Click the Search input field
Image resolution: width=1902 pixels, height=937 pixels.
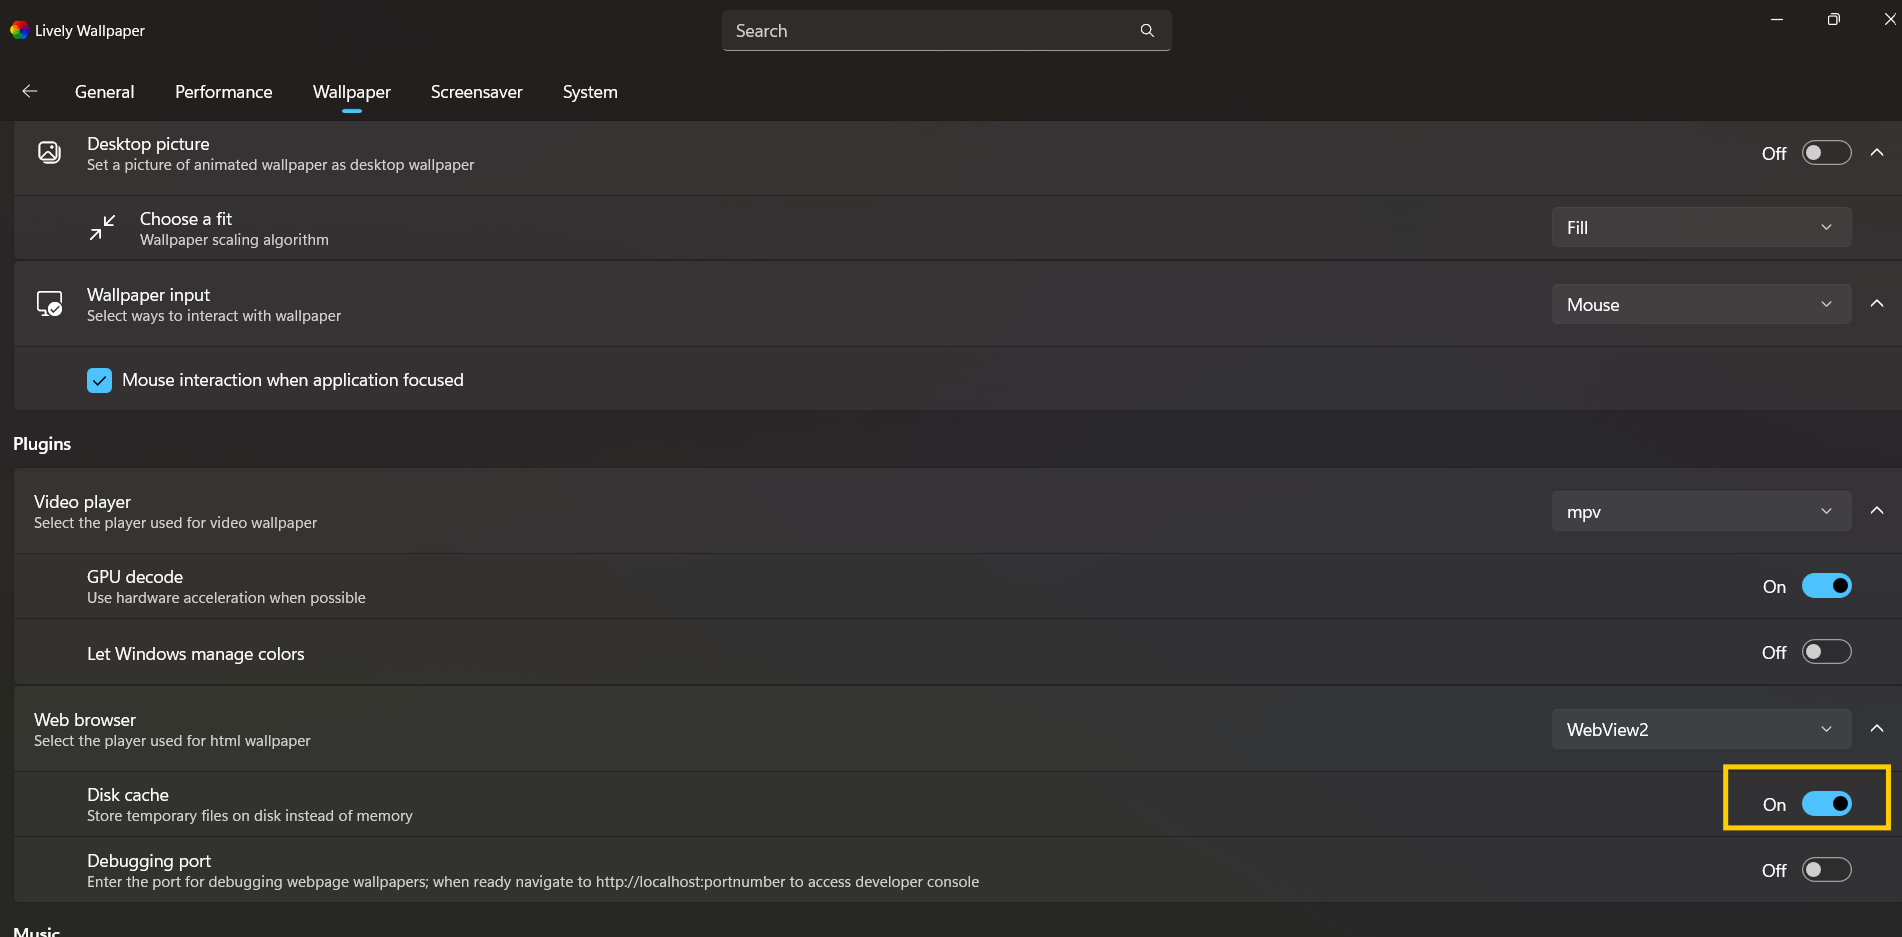point(946,31)
